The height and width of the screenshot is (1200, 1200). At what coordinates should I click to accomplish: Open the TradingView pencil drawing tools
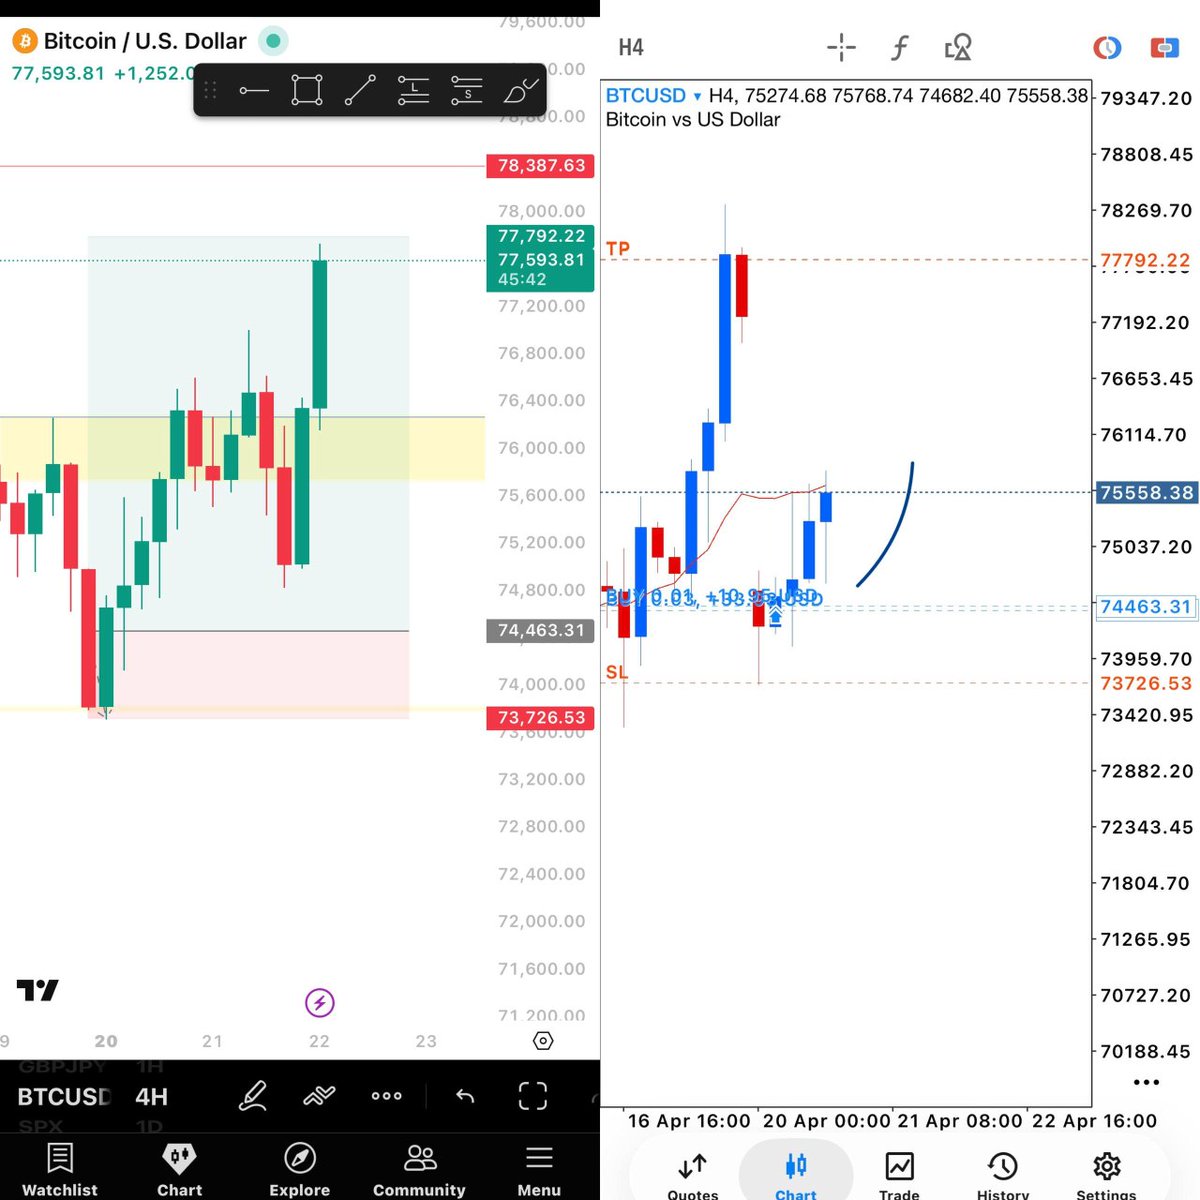(253, 1096)
